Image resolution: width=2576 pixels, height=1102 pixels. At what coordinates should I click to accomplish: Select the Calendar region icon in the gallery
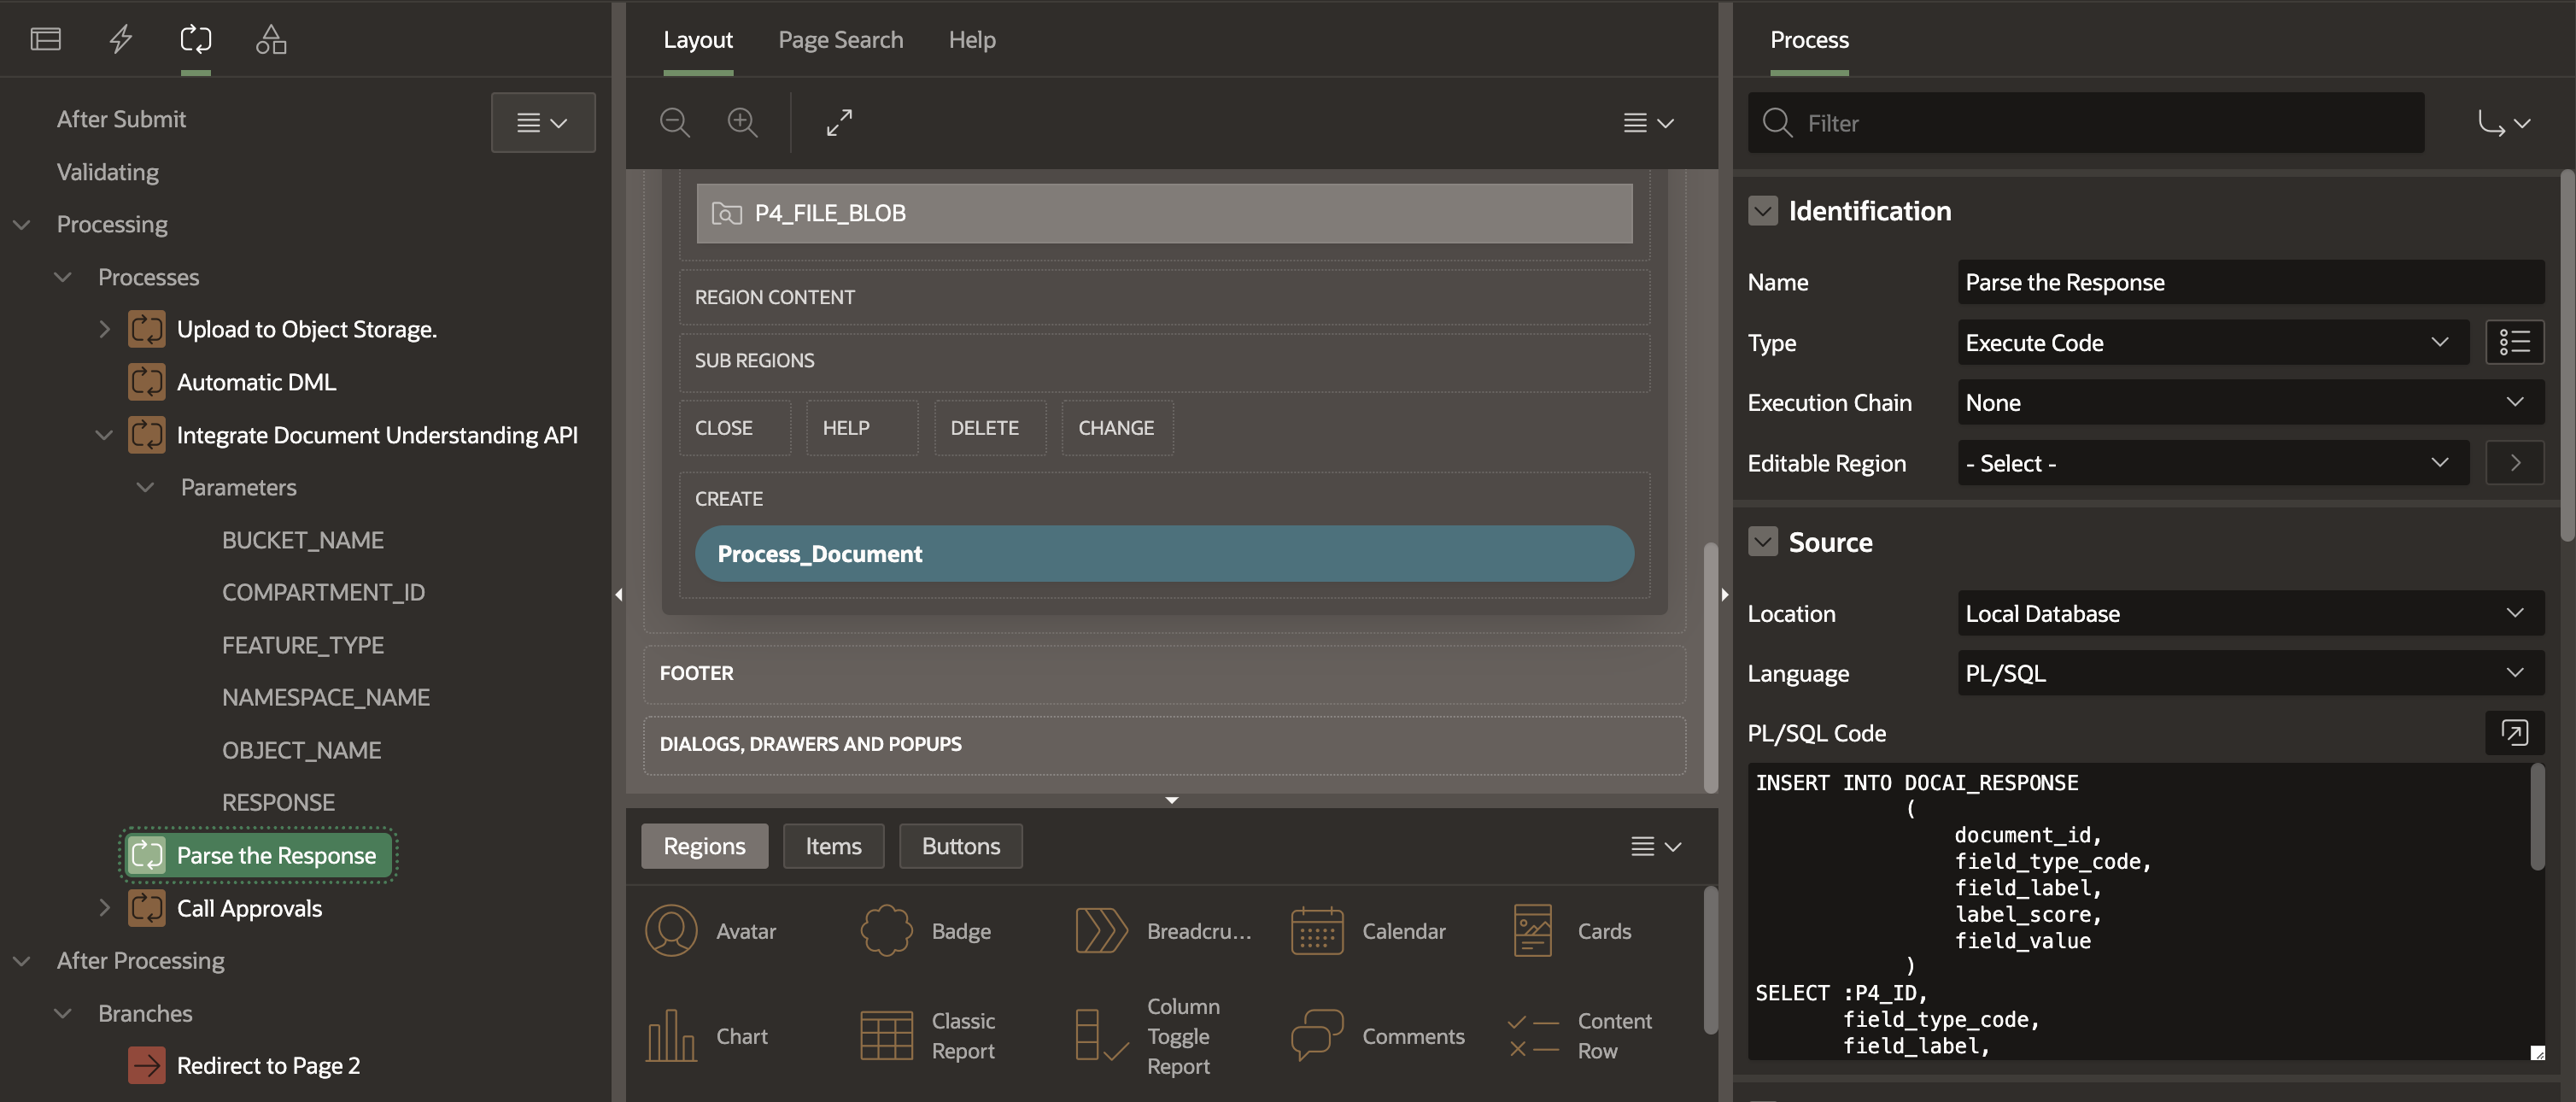1317,930
